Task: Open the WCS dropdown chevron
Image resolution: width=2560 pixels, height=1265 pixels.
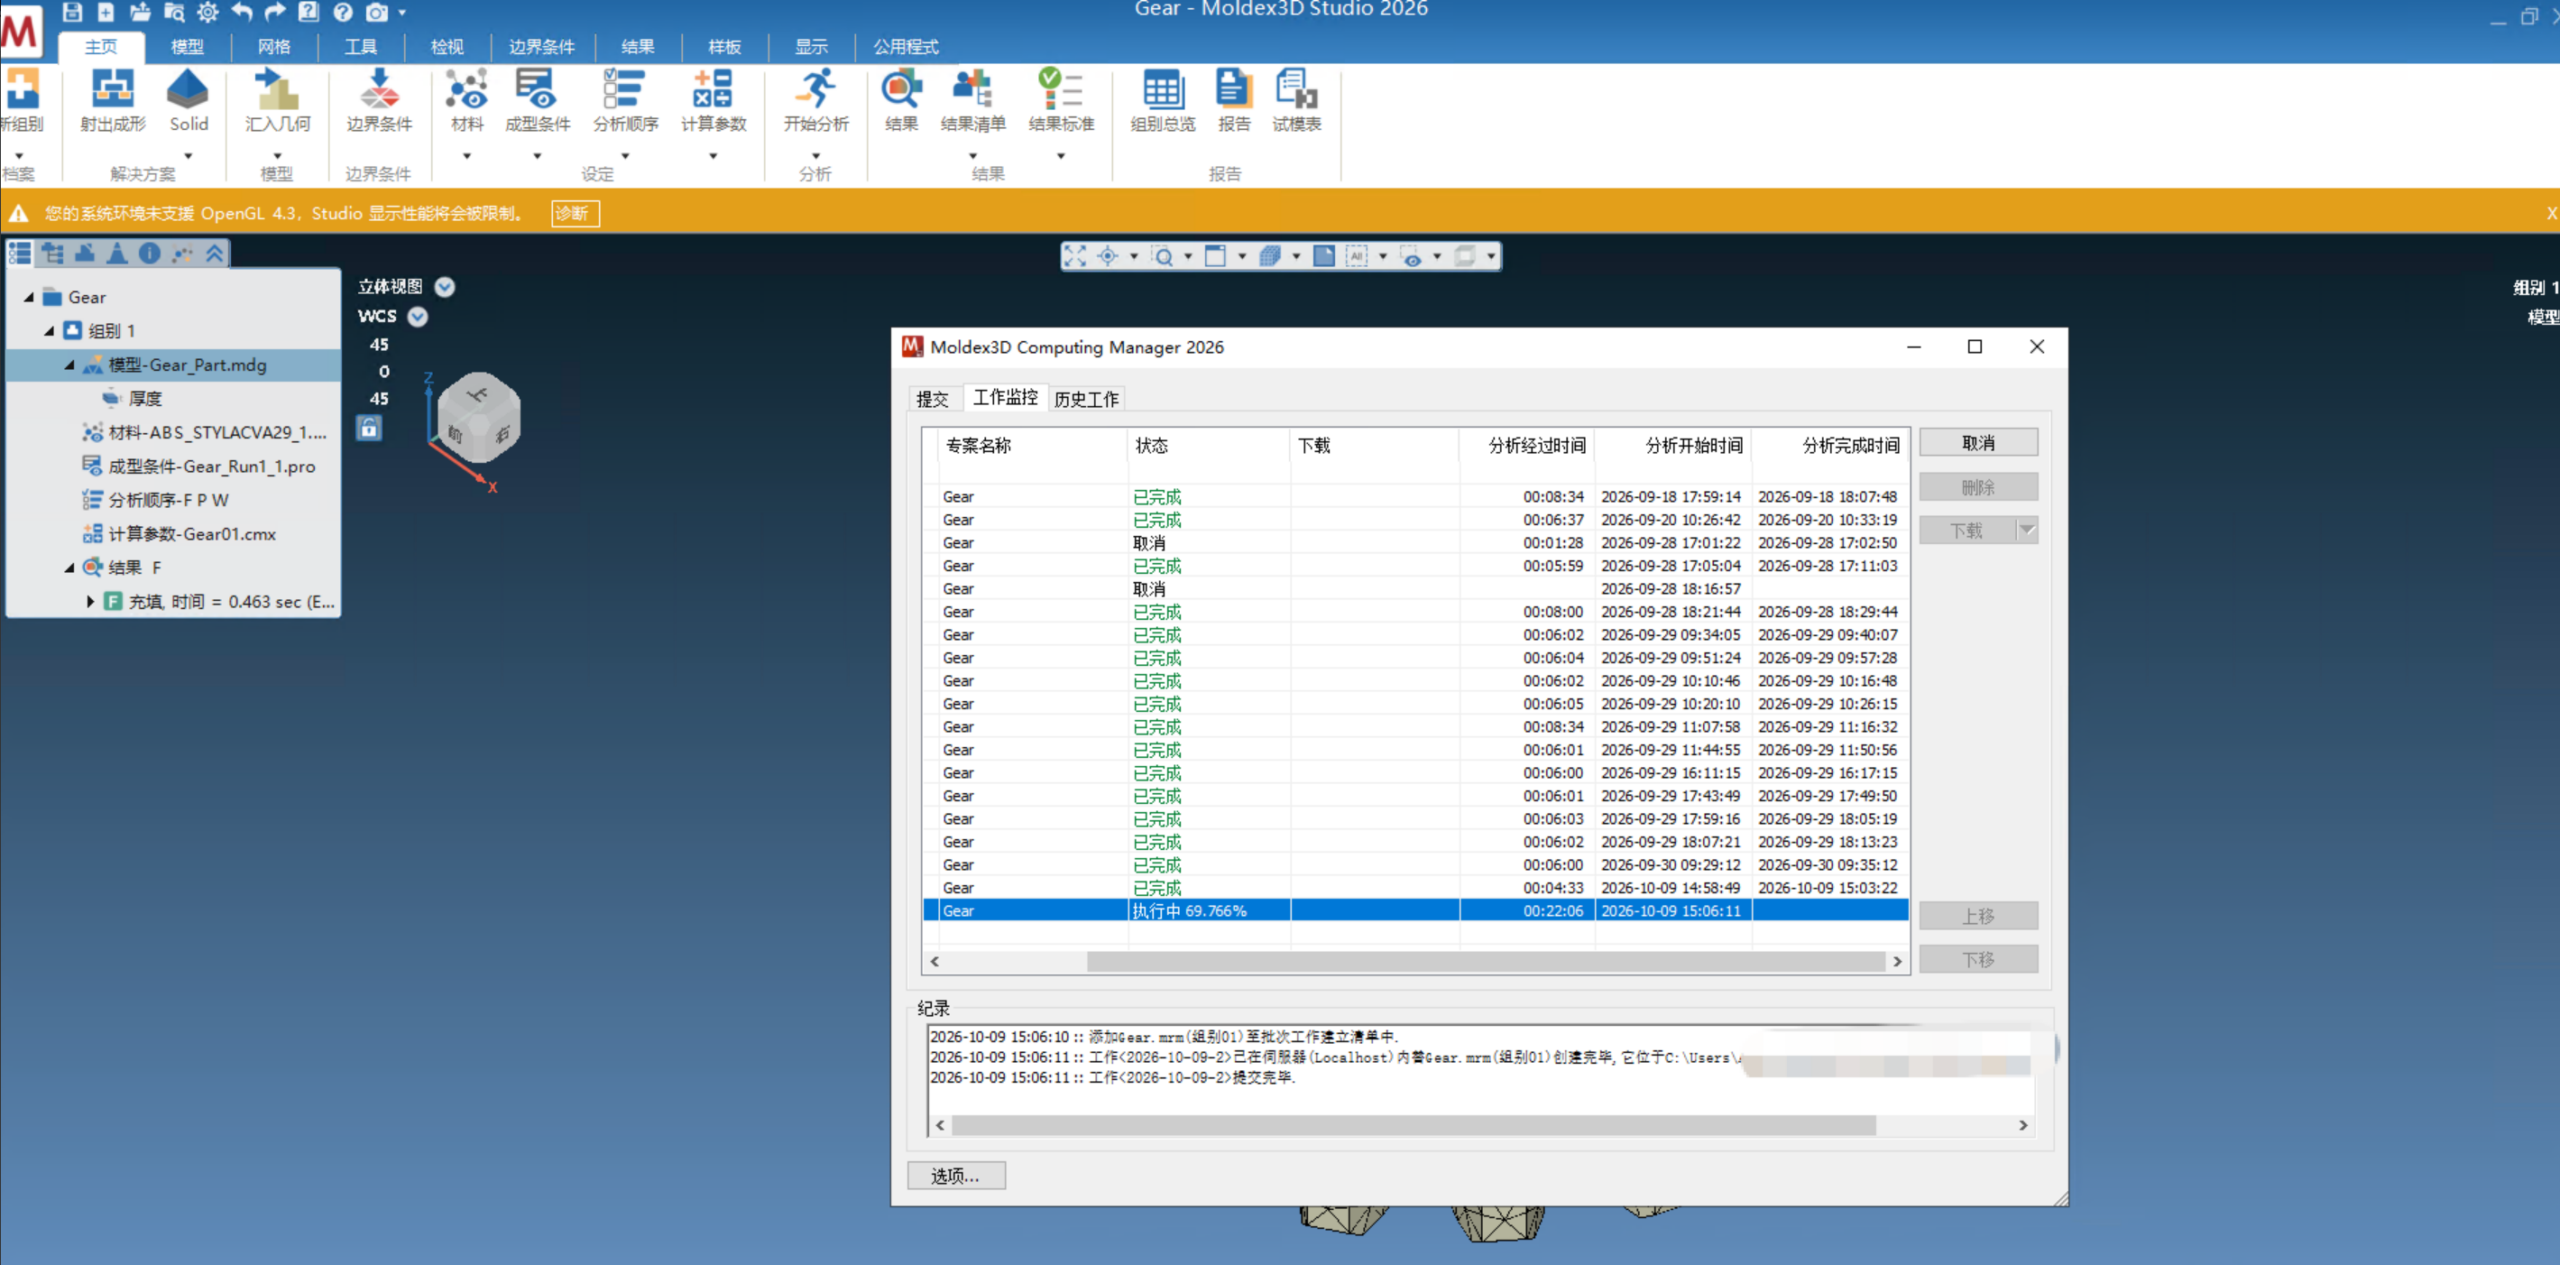Action: (x=418, y=317)
